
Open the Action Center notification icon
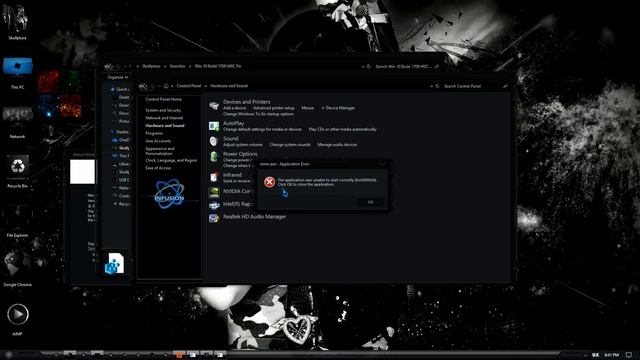click(x=629, y=355)
